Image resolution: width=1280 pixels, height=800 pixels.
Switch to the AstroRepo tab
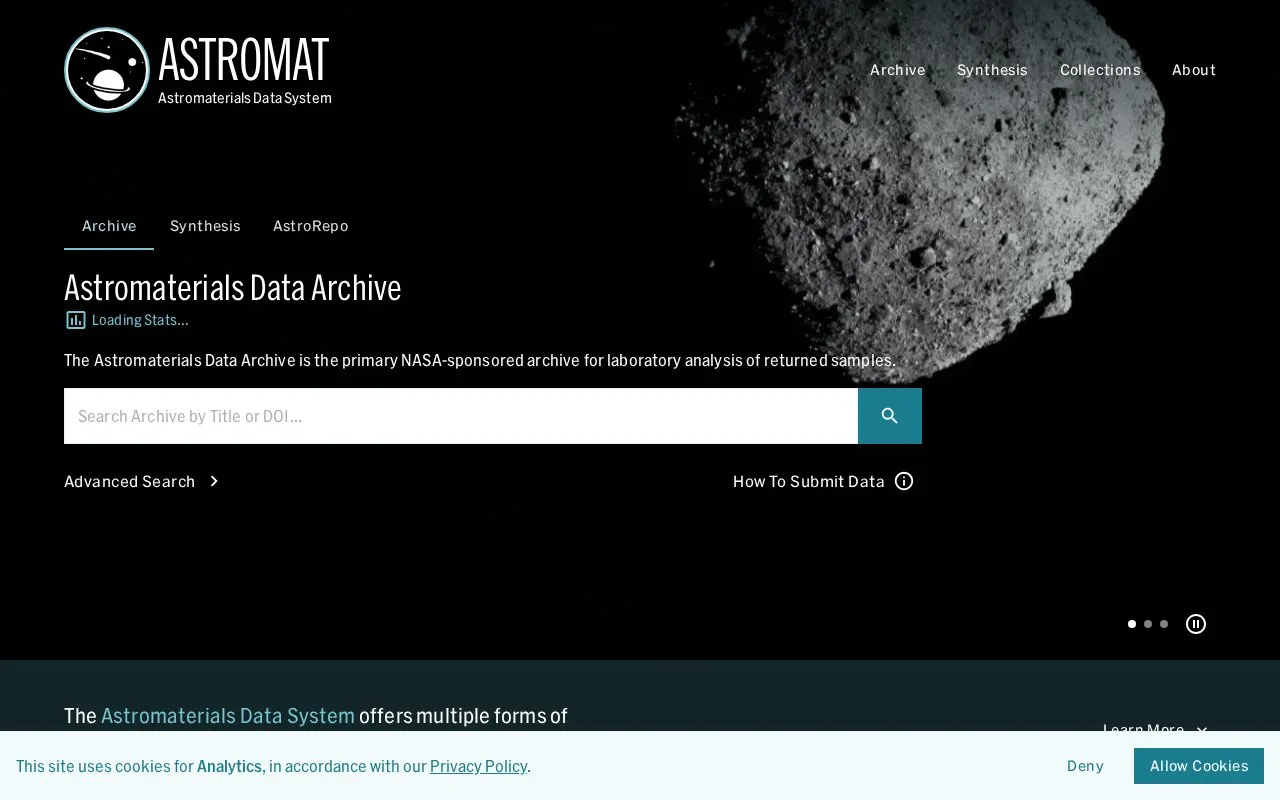310,226
